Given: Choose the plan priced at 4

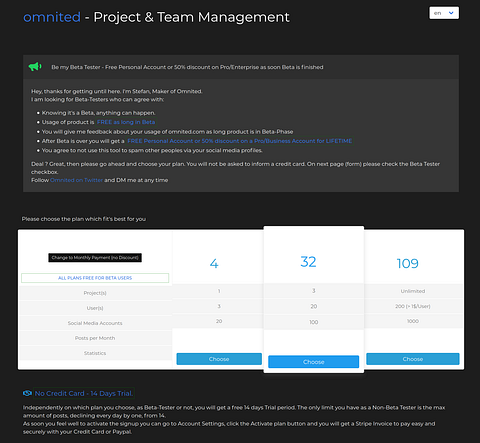Looking at the screenshot, I should 219,359.
